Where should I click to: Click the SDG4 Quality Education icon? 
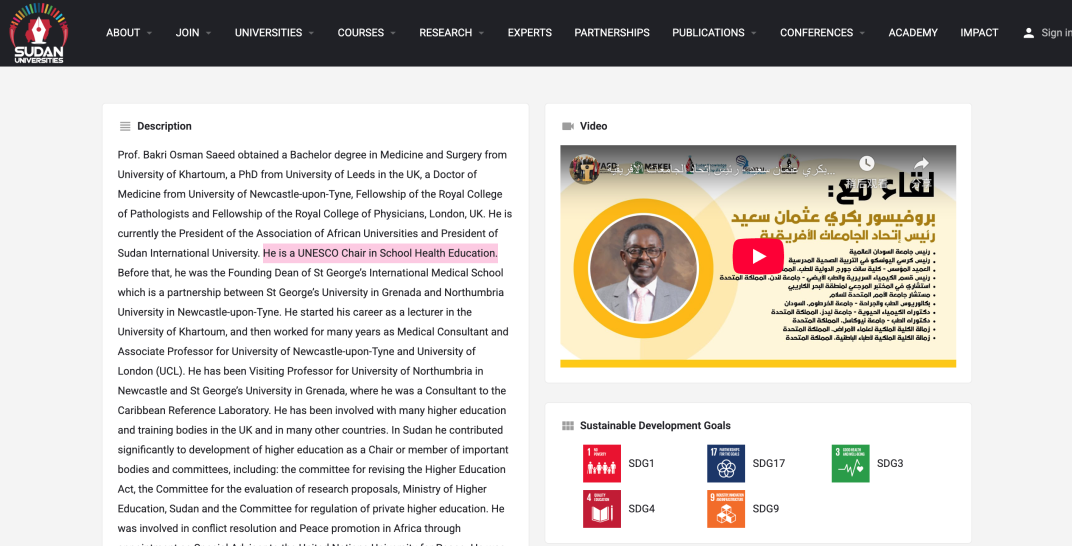pos(602,509)
